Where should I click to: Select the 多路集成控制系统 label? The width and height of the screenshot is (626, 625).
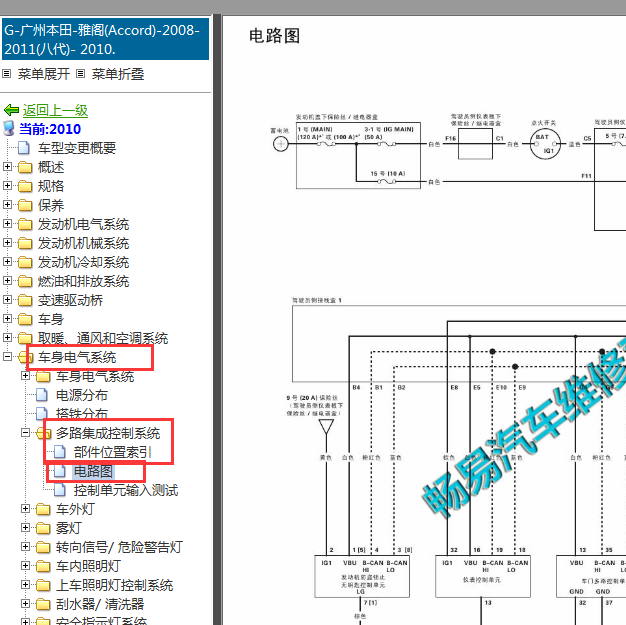(x=108, y=433)
